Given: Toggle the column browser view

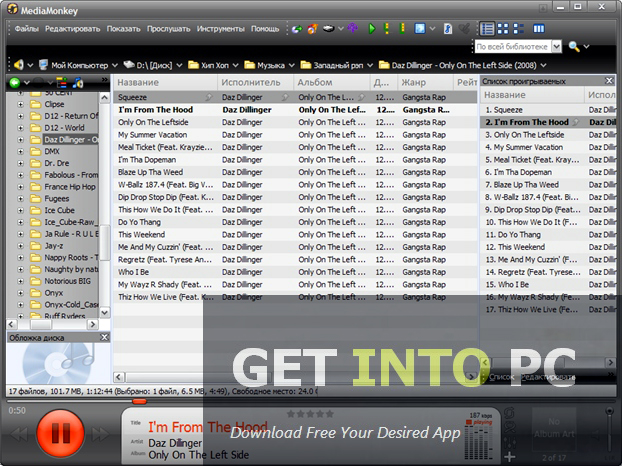Looking at the screenshot, I should (x=539, y=29).
